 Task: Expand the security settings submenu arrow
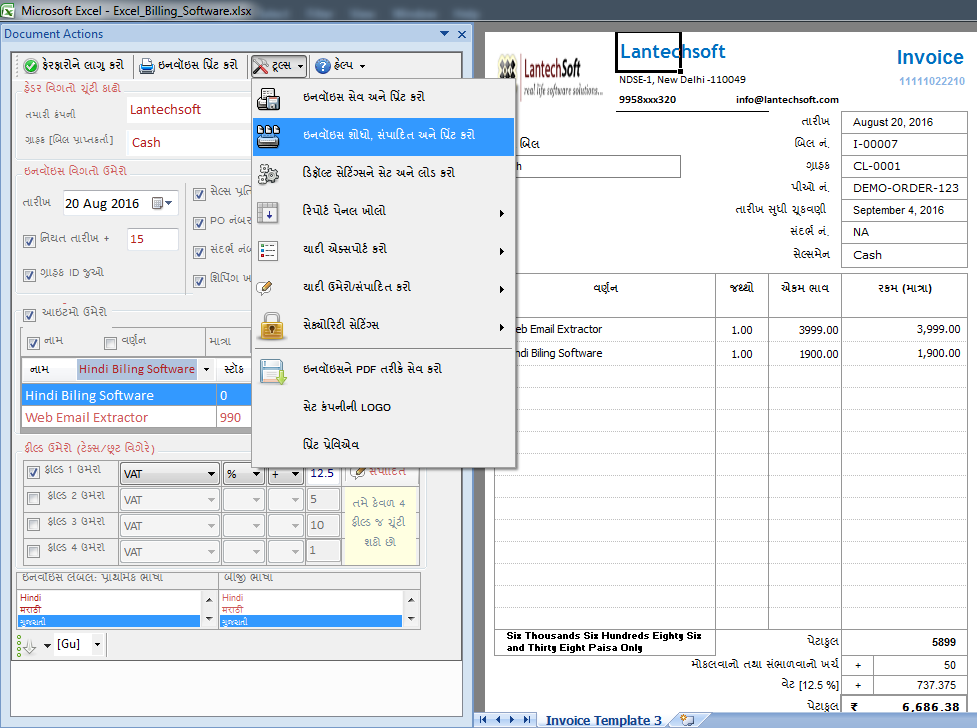[x=502, y=328]
